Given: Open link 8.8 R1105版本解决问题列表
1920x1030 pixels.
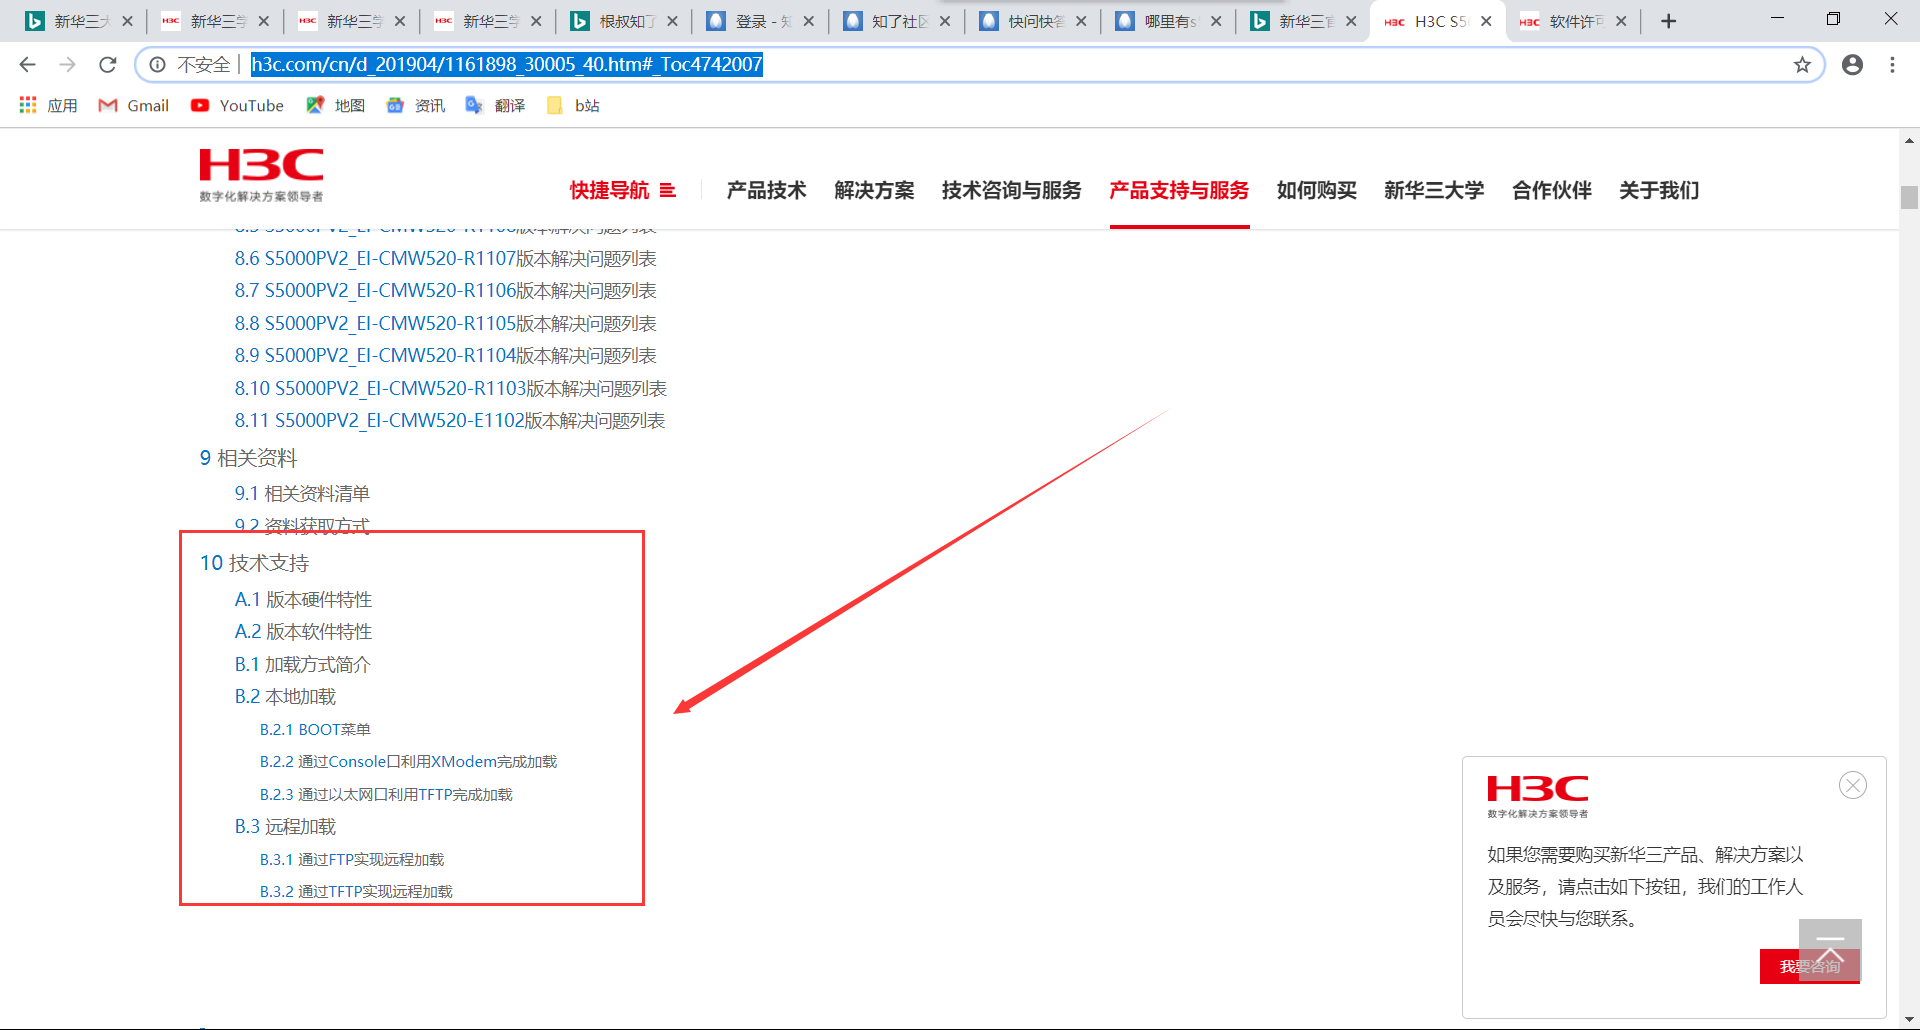Looking at the screenshot, I should pos(446,324).
